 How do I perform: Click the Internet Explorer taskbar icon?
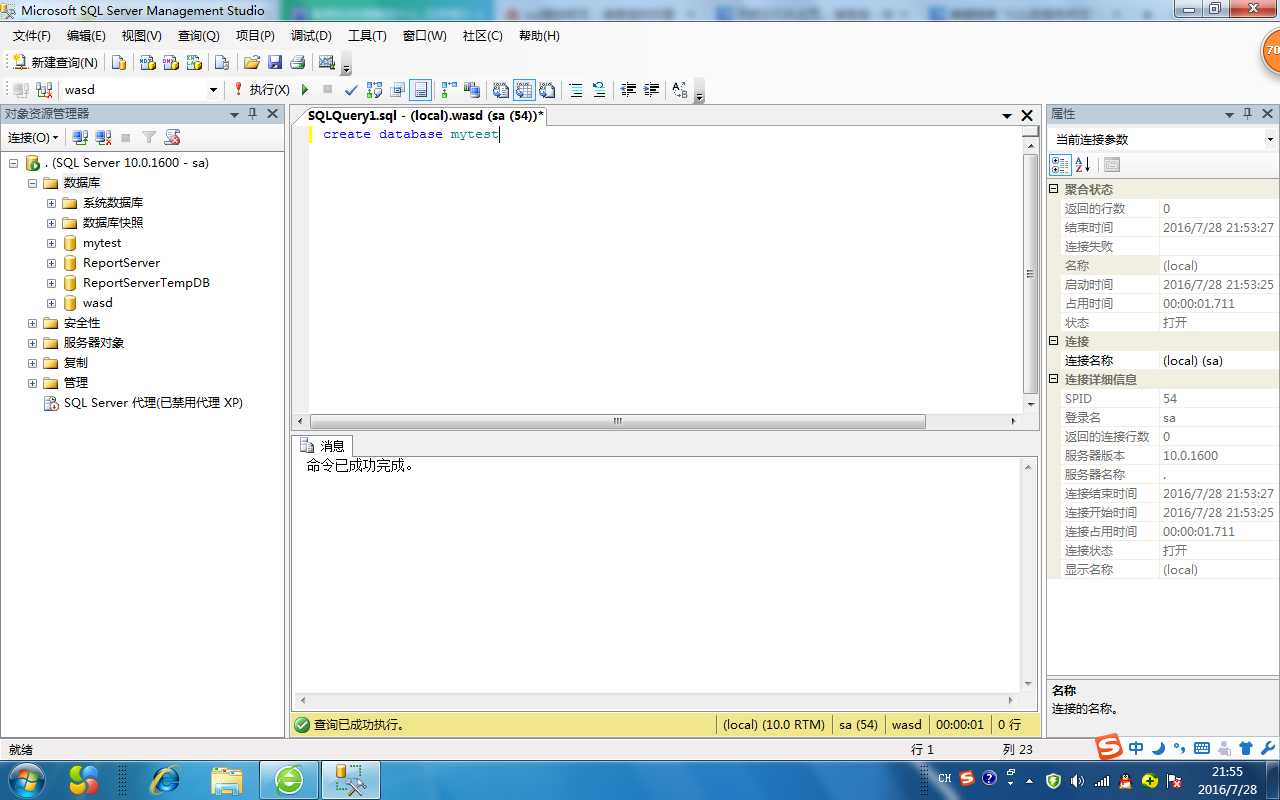[x=164, y=780]
